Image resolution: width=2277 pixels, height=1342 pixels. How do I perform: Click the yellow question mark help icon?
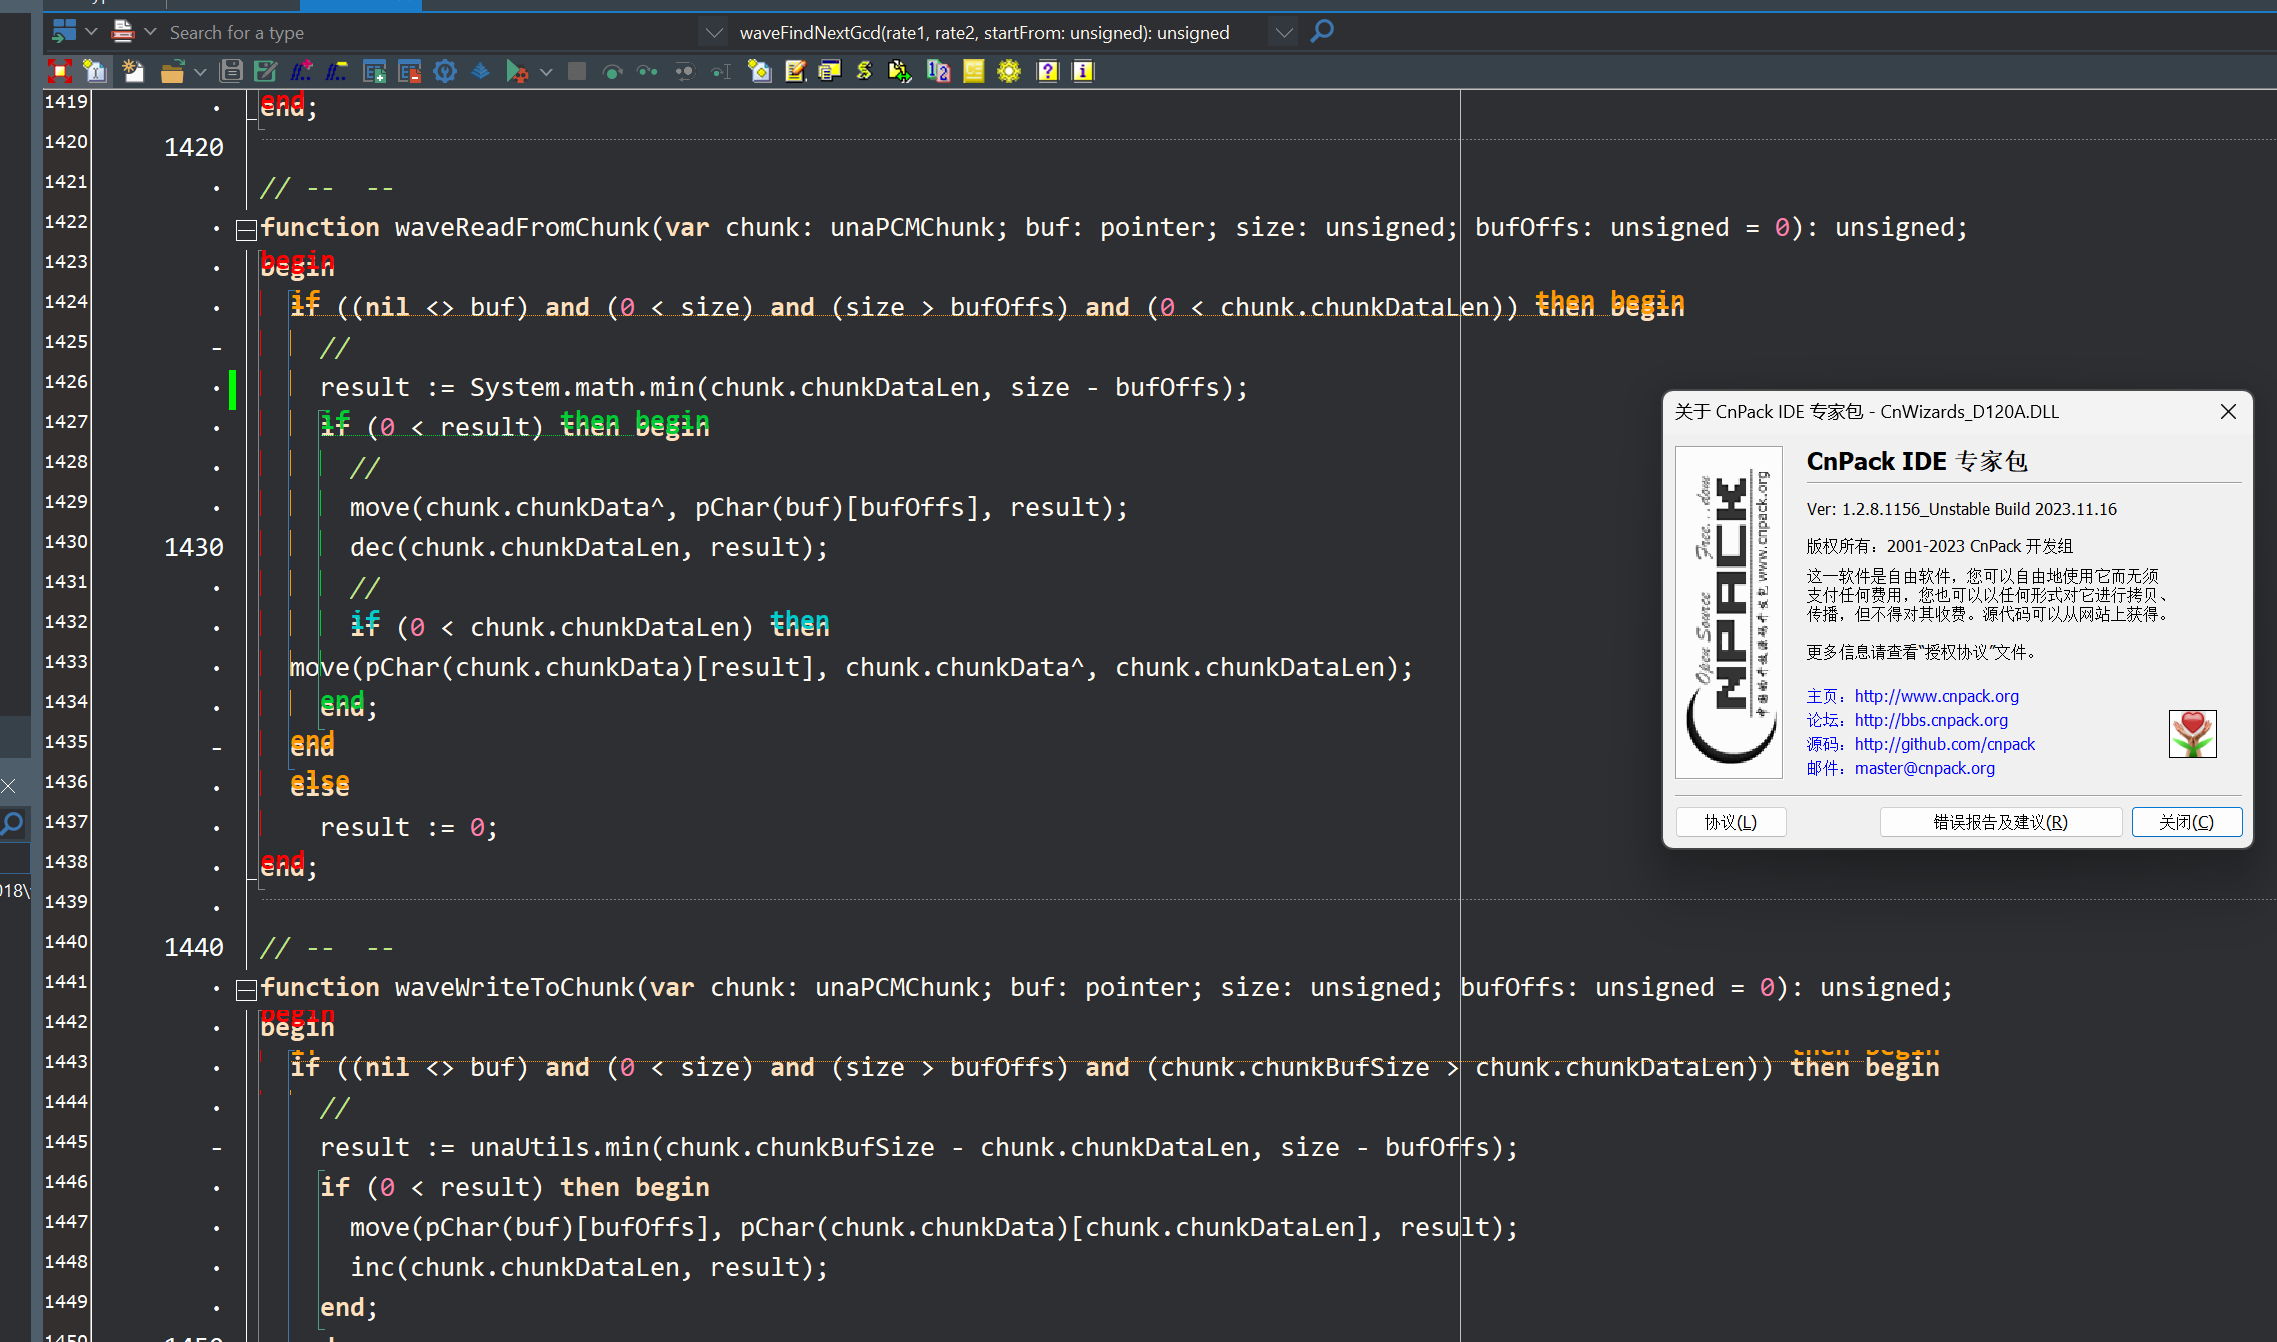click(x=1047, y=71)
